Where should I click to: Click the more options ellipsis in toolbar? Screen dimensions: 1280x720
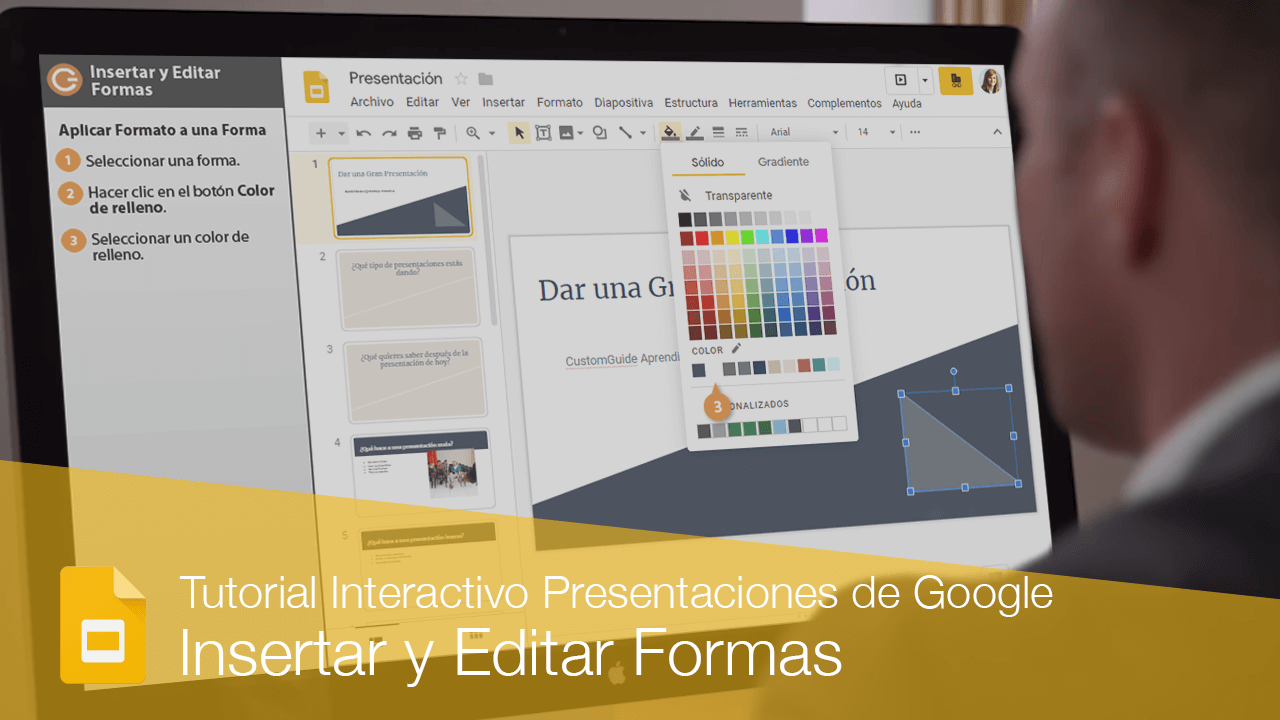coord(914,132)
